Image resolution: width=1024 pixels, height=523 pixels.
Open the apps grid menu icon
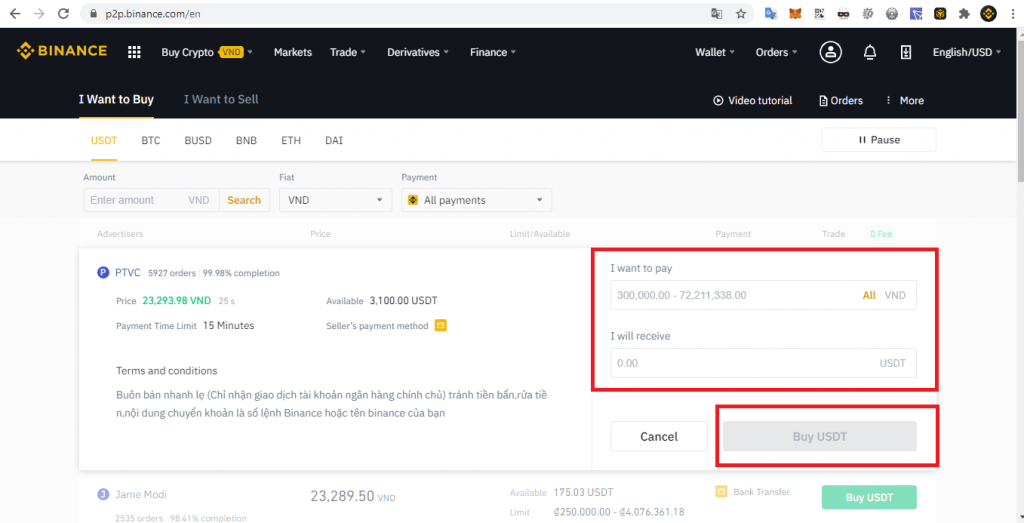[x=134, y=52]
